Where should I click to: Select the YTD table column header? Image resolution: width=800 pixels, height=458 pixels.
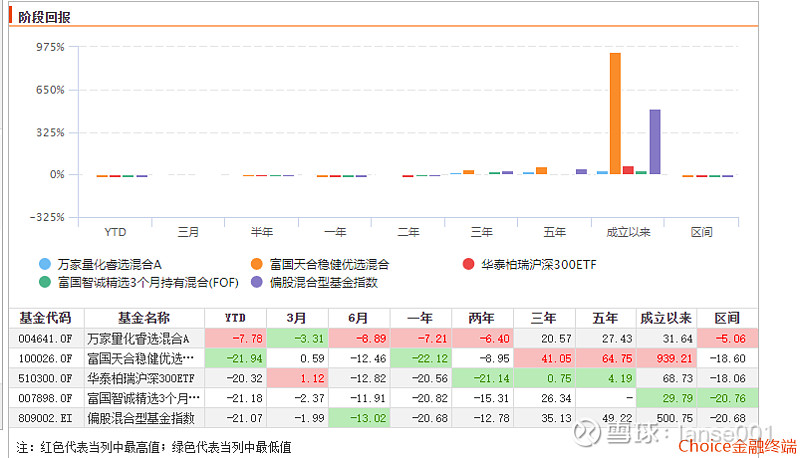tap(235, 318)
